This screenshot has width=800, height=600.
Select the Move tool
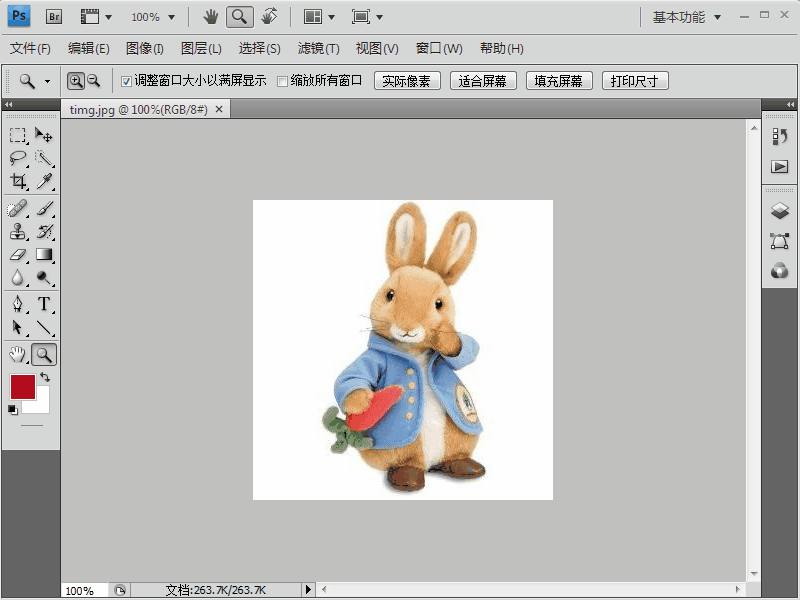point(43,135)
